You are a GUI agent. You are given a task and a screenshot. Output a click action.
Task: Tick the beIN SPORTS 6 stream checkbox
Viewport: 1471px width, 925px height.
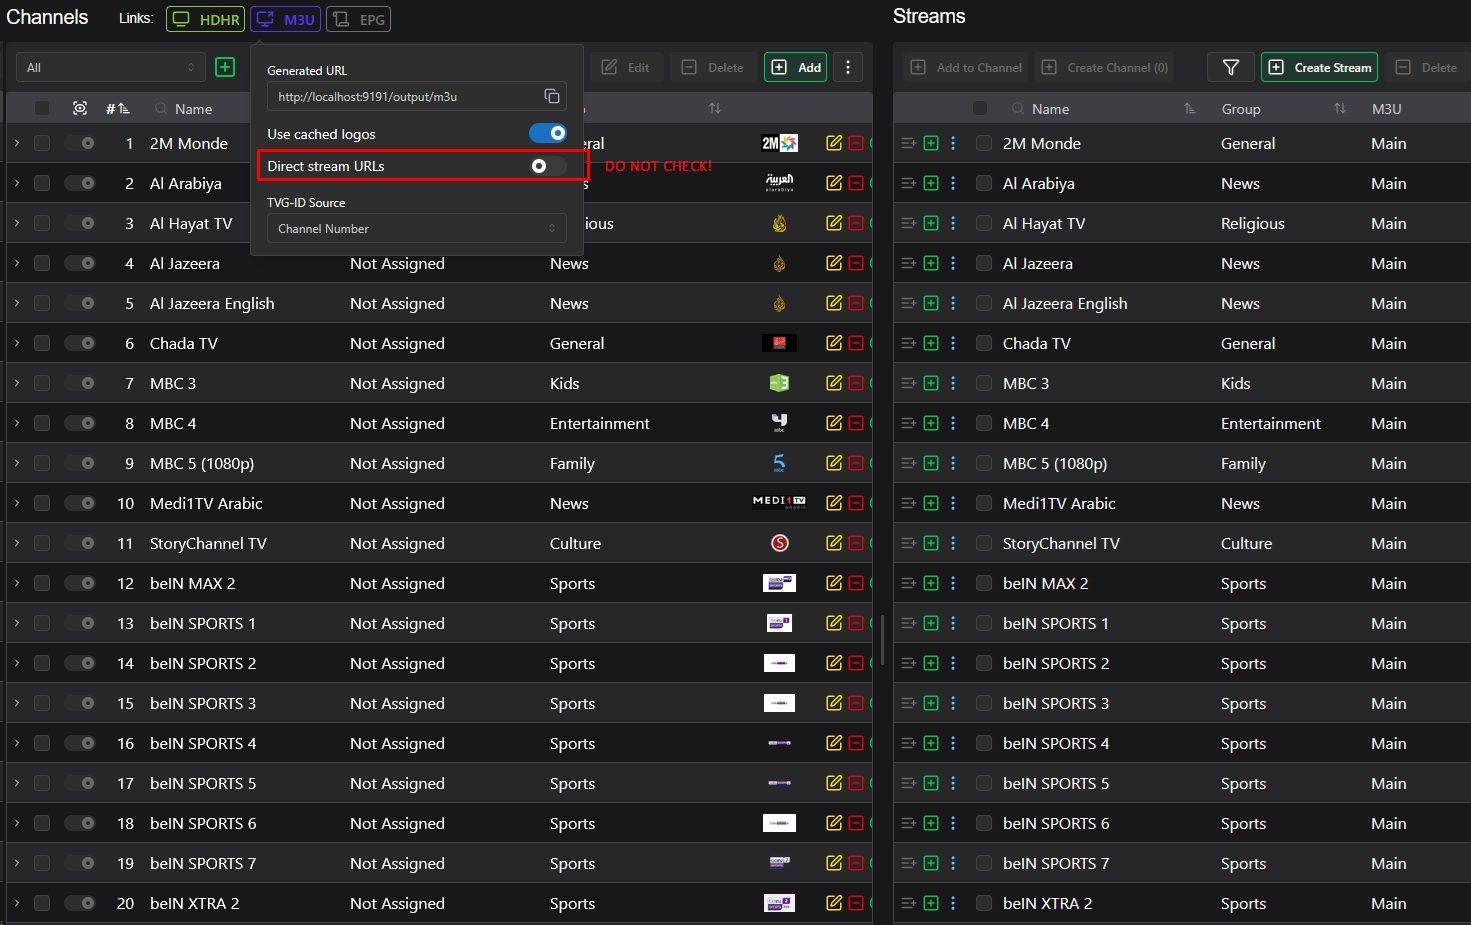[x=984, y=823]
